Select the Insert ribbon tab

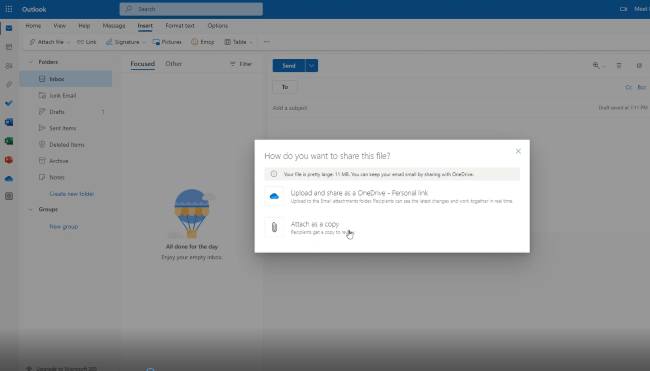[145, 26]
